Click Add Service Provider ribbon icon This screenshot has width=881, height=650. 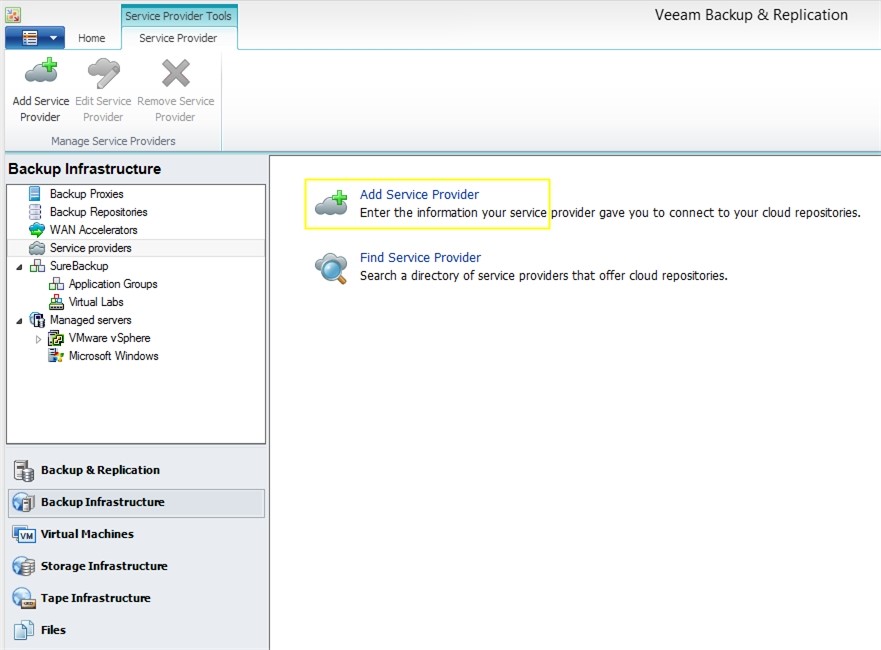pos(41,72)
